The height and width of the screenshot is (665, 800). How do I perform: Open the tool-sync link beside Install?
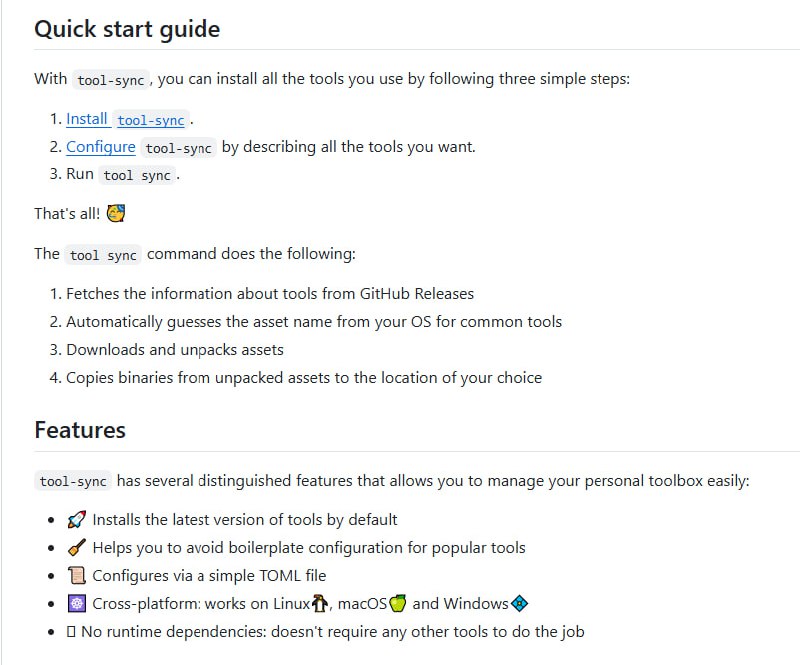[151, 120]
